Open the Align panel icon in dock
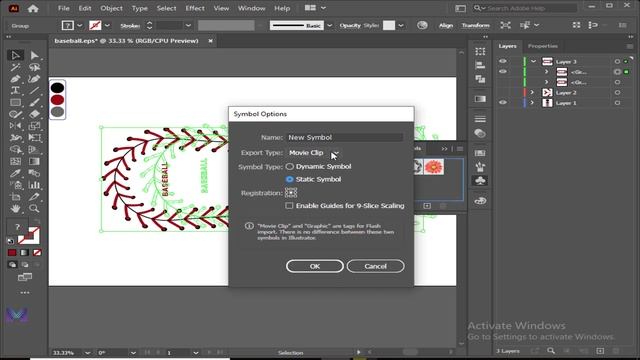Image resolution: width=640 pixels, height=360 pixels. coord(480,65)
